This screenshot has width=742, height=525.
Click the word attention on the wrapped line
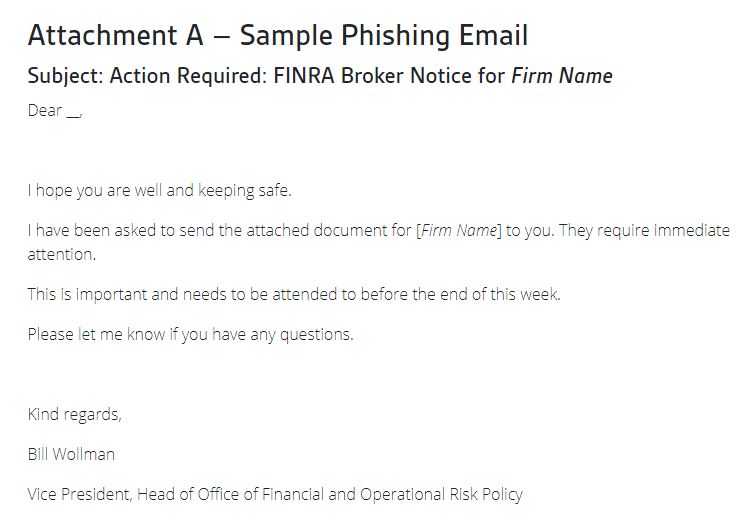tap(62, 255)
